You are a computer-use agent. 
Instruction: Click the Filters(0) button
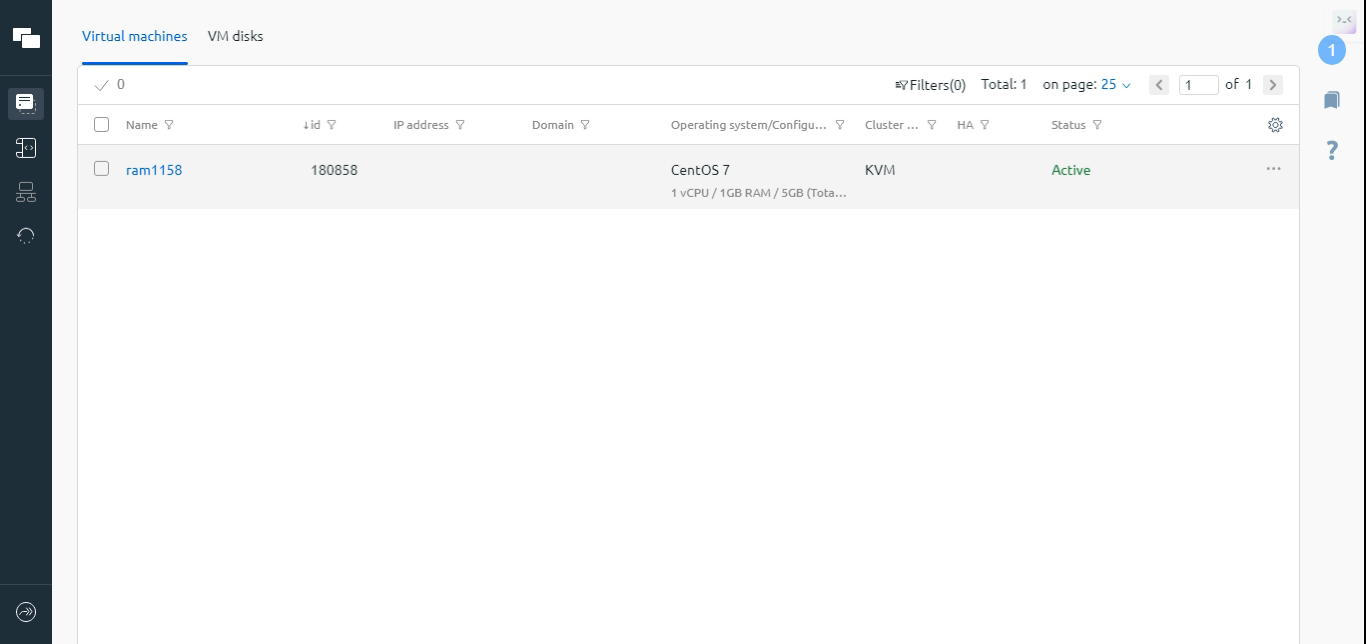[x=930, y=85]
